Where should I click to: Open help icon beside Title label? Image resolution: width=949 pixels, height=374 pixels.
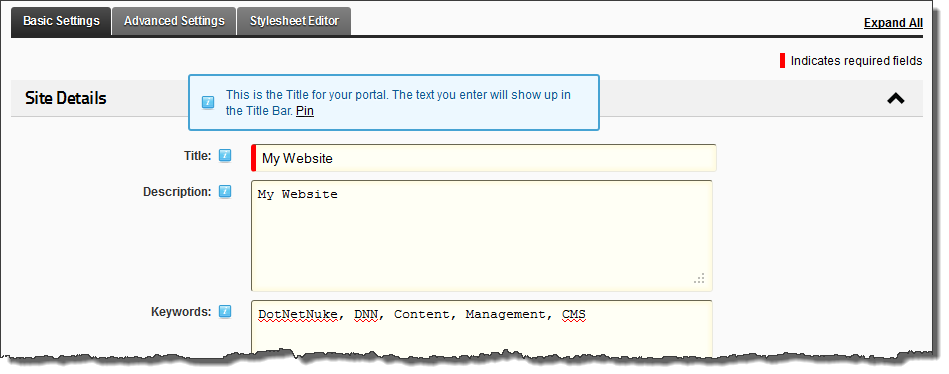coord(225,156)
